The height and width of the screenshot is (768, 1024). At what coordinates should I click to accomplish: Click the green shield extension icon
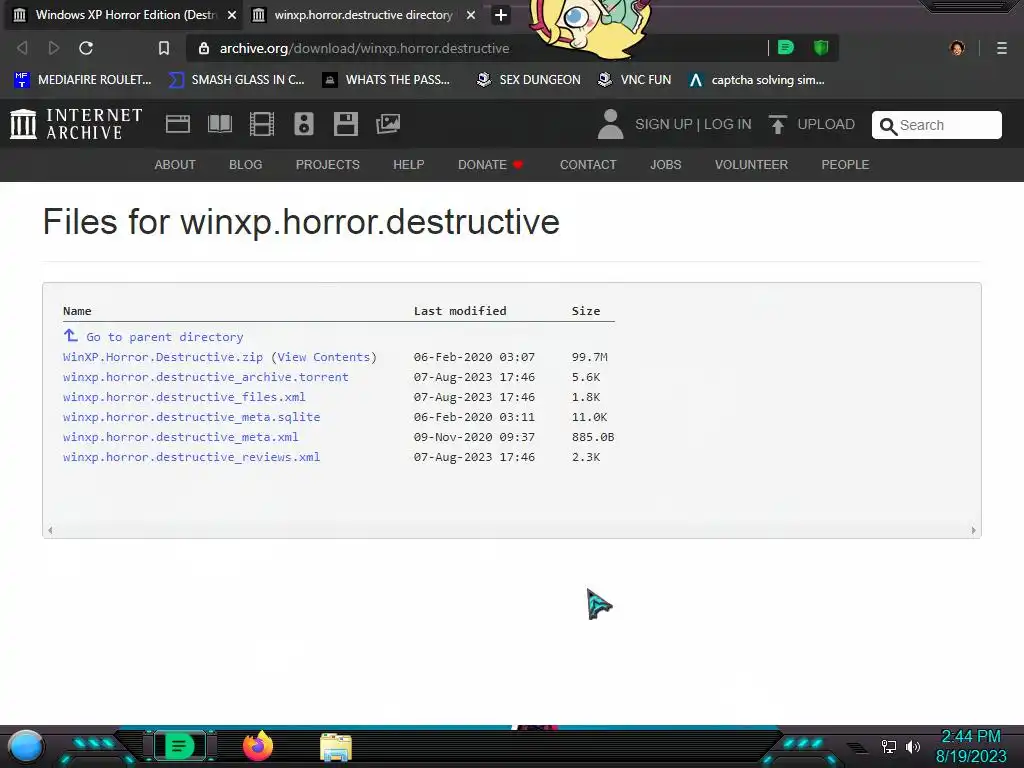pos(821,48)
